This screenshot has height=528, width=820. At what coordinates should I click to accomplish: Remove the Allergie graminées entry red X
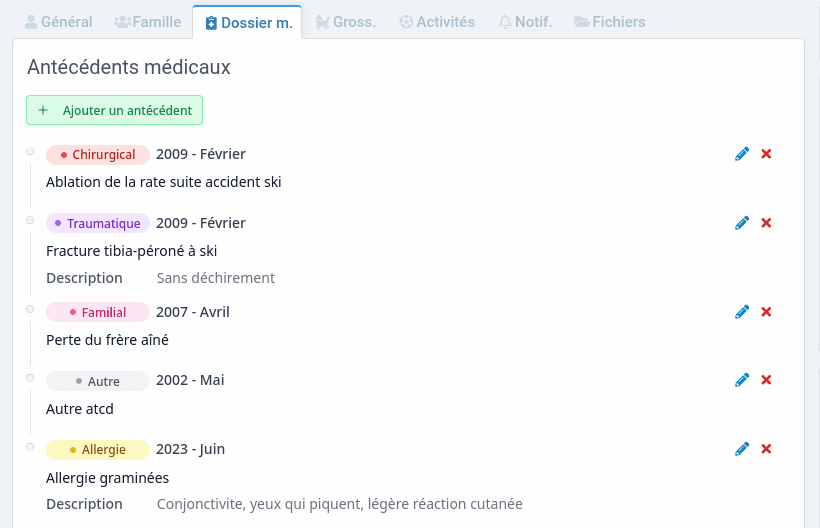pos(766,449)
